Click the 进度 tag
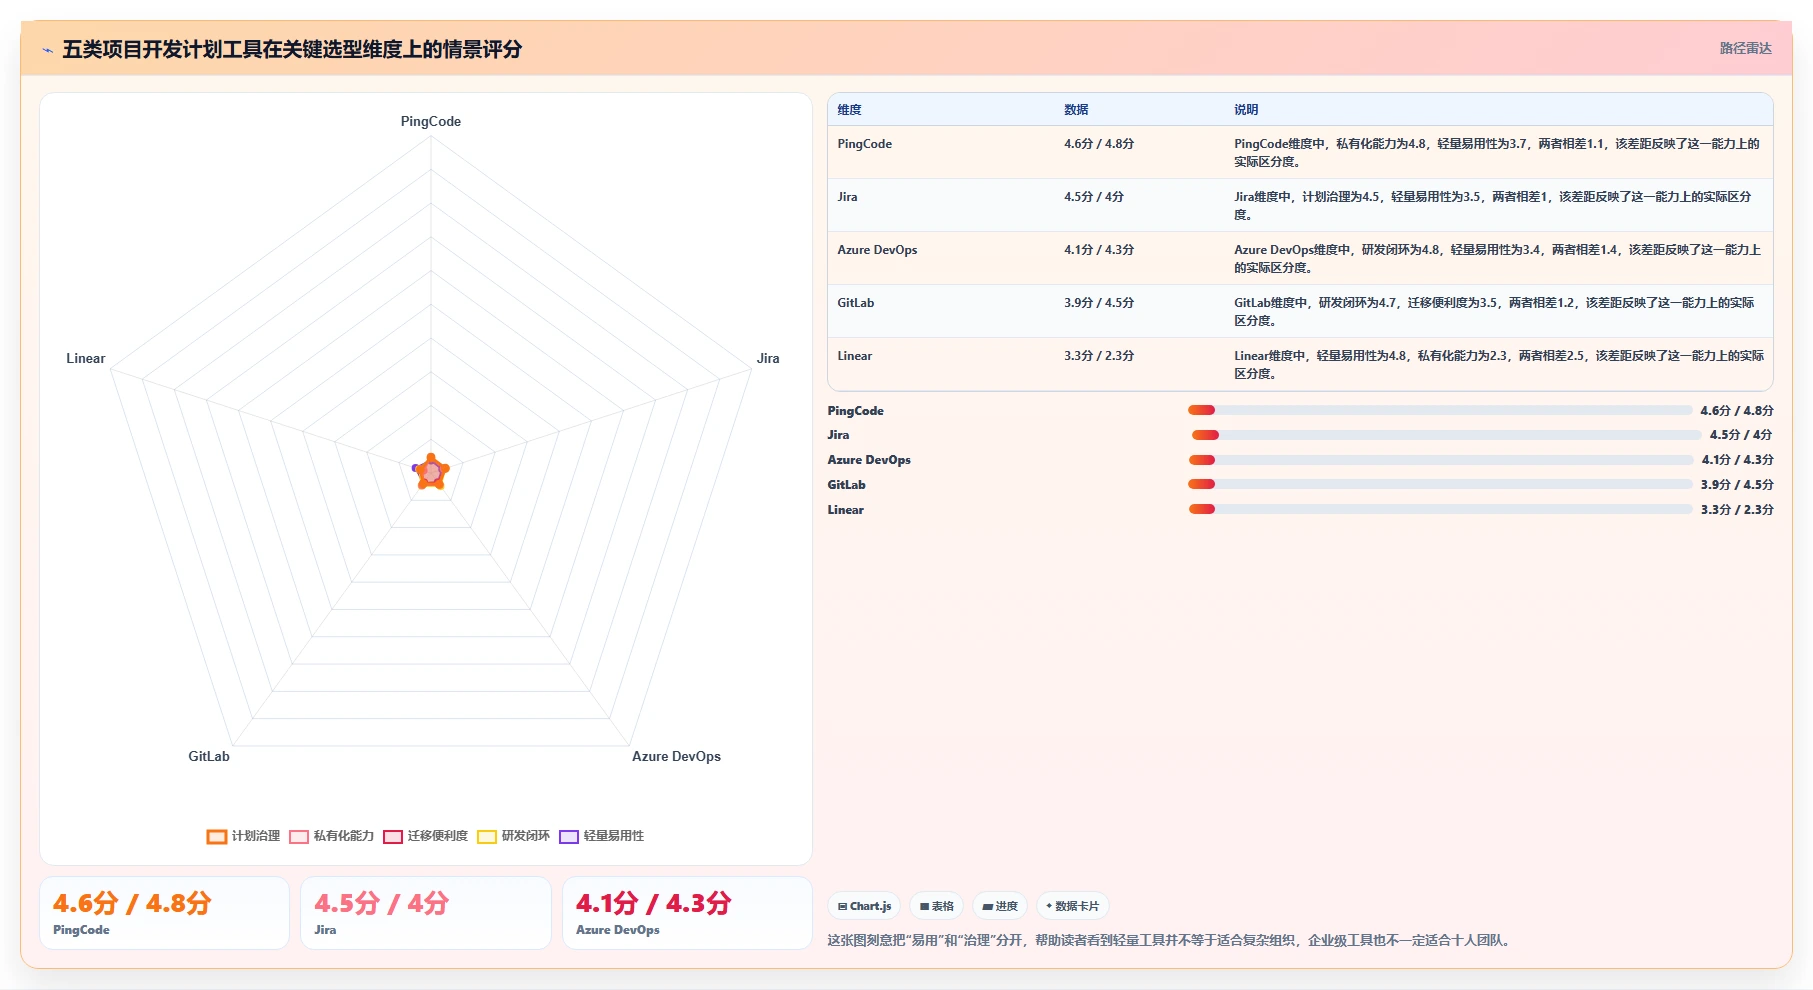 click(999, 906)
